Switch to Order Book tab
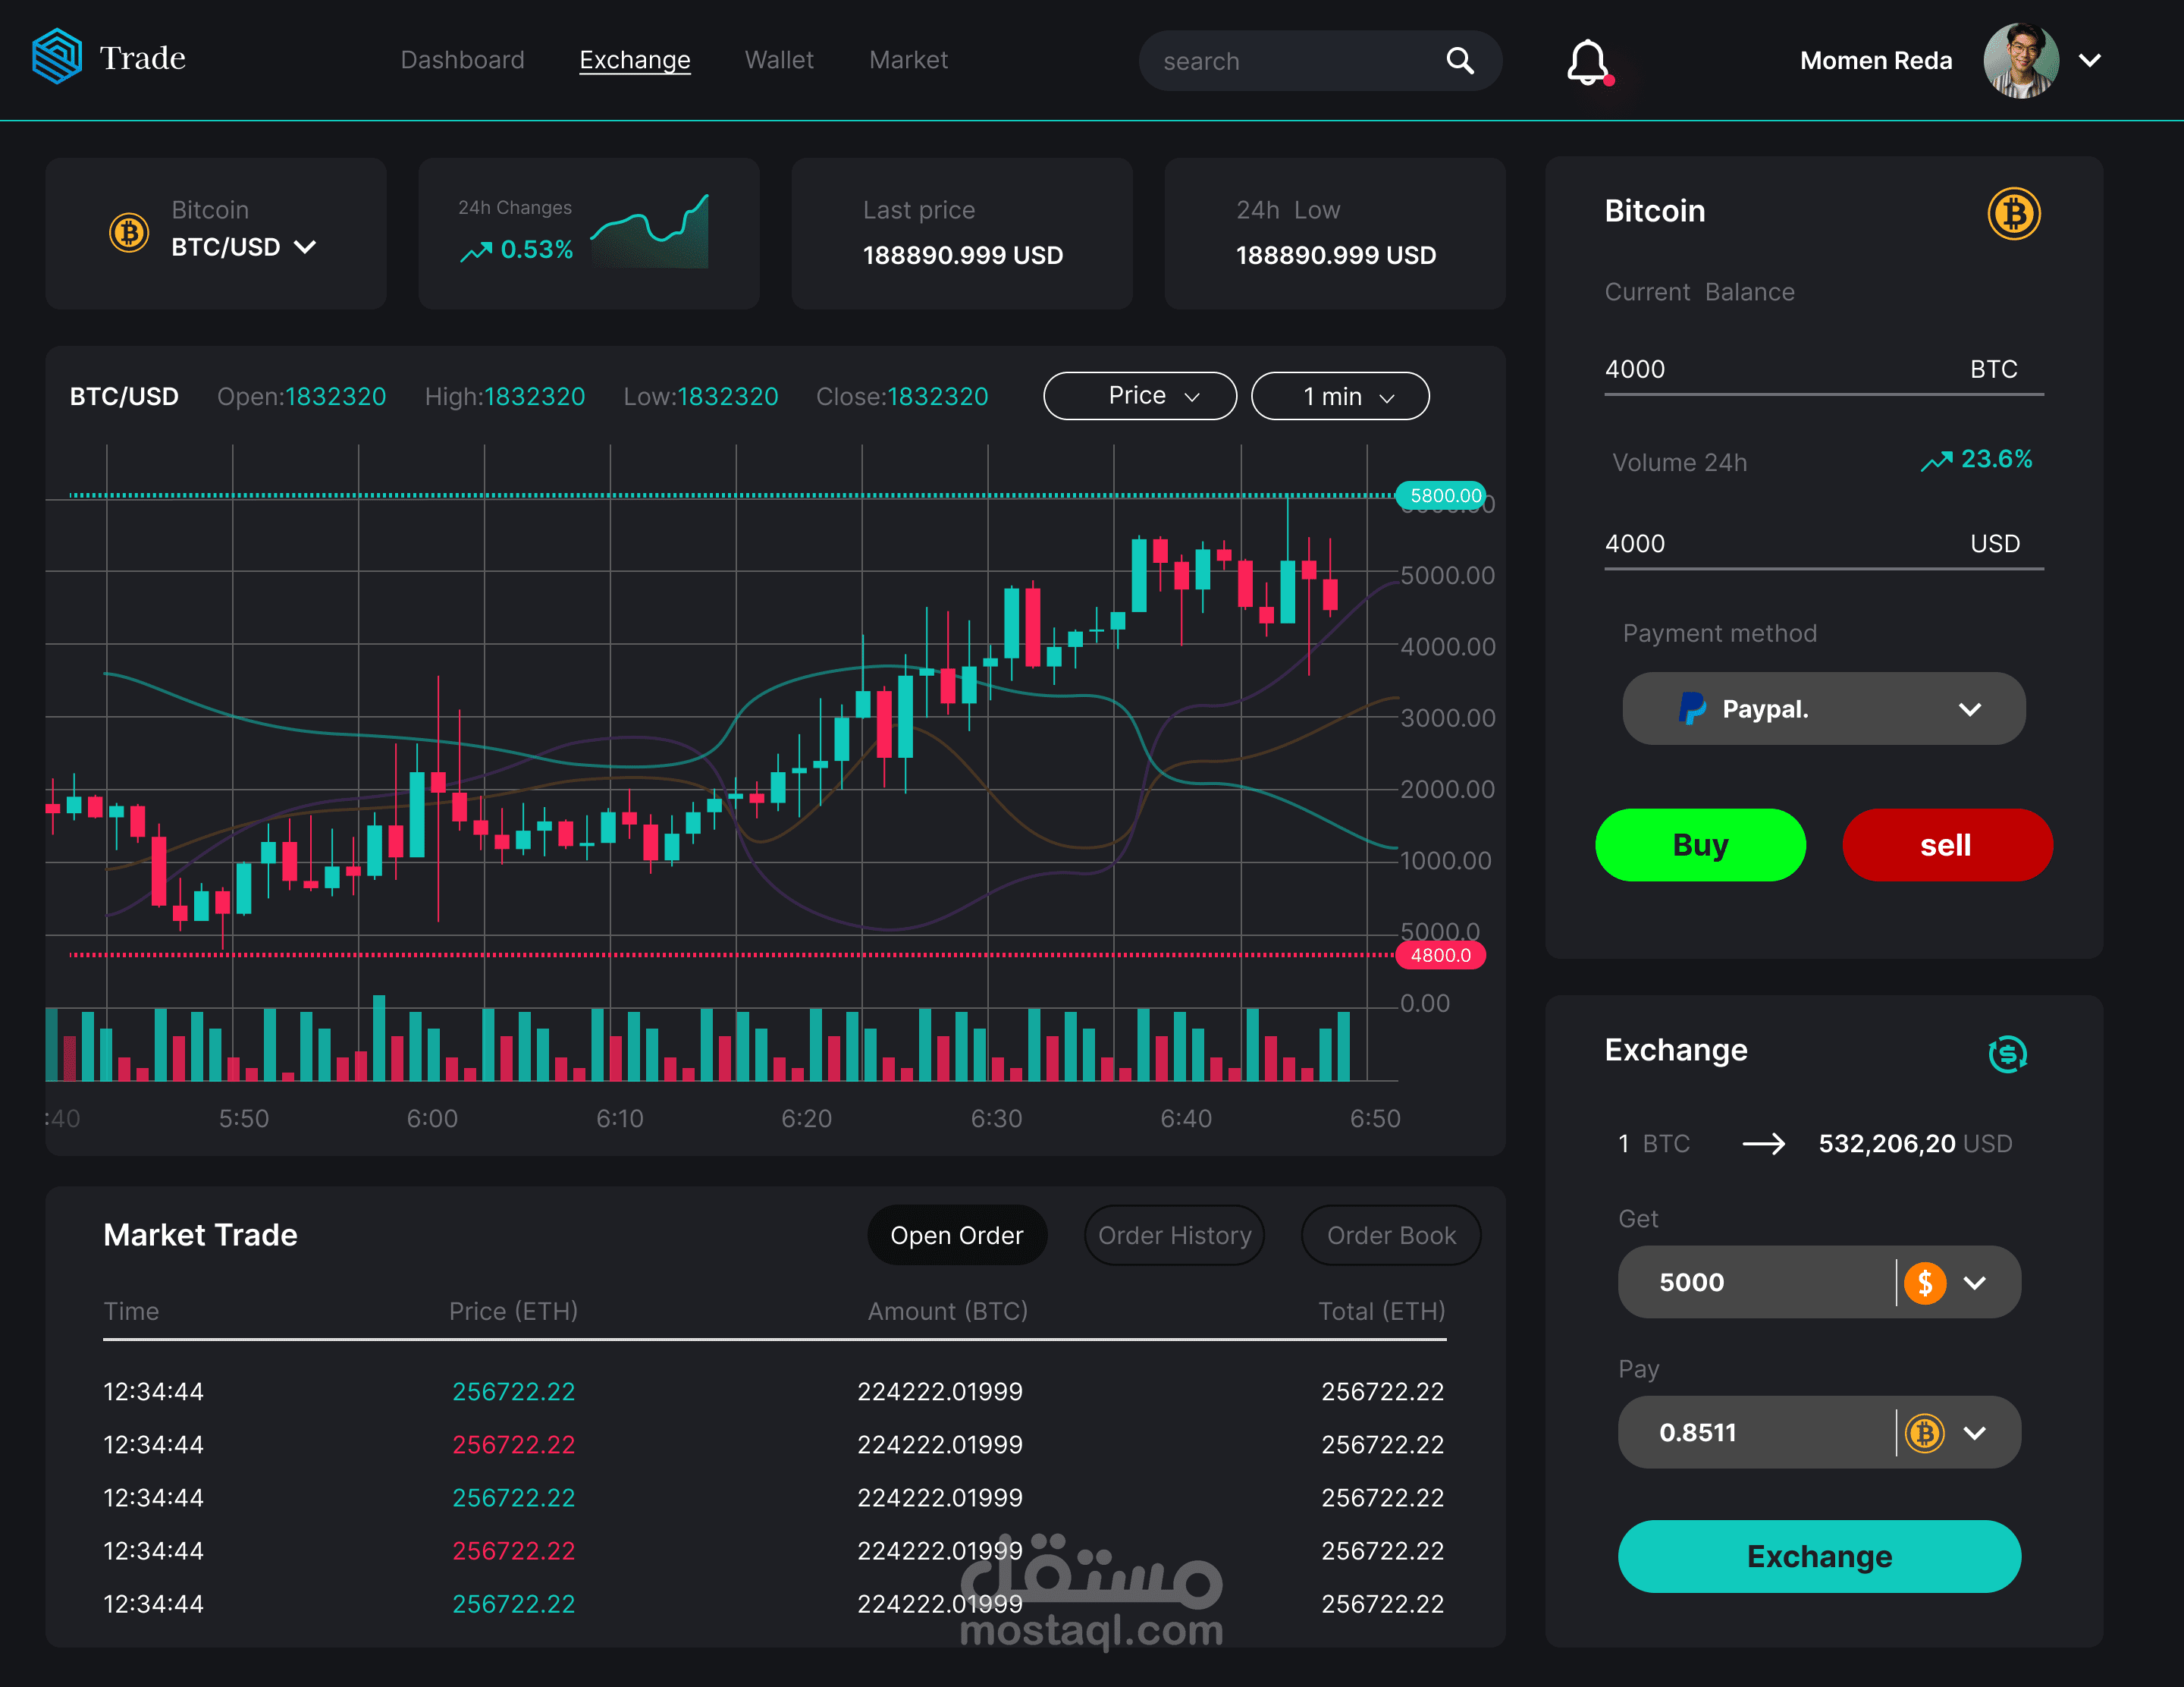Screen dimensions: 2184x1687 point(1390,1236)
